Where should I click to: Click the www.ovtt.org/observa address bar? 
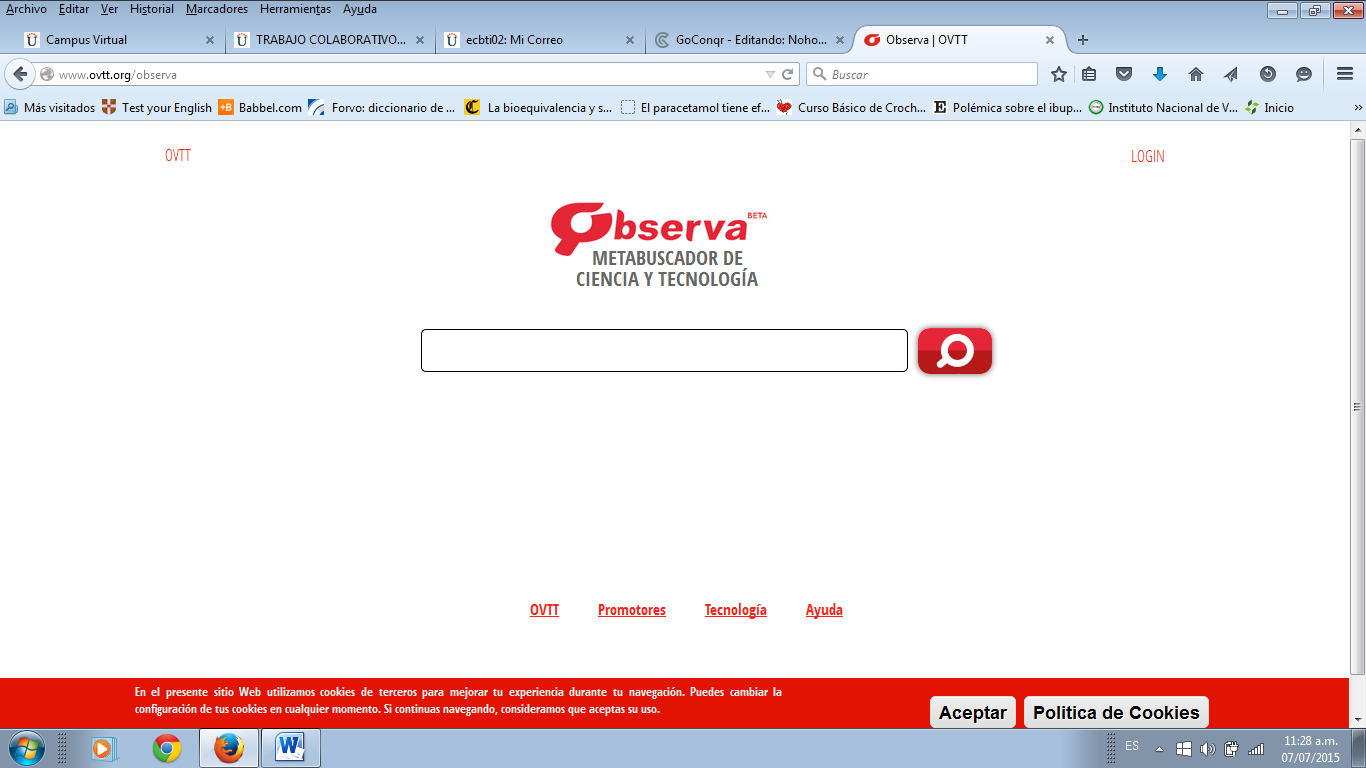pos(410,74)
